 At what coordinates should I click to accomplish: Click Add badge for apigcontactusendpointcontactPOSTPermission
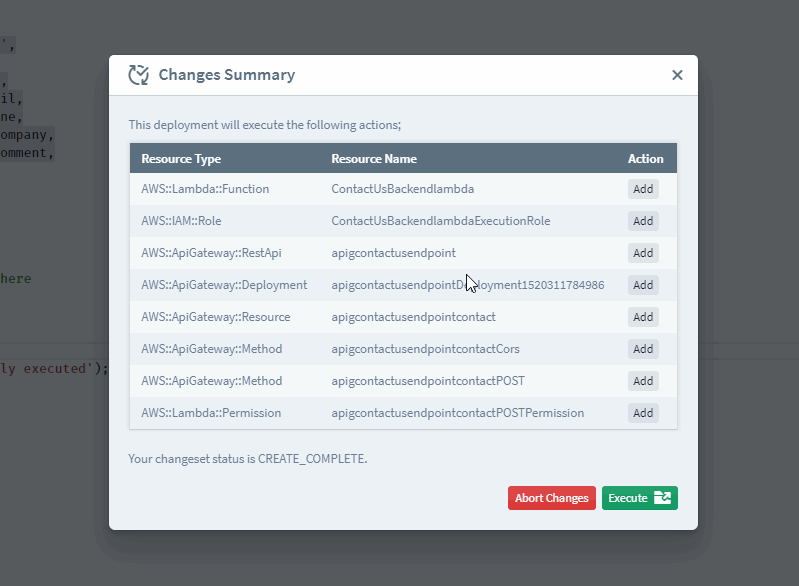pos(643,413)
